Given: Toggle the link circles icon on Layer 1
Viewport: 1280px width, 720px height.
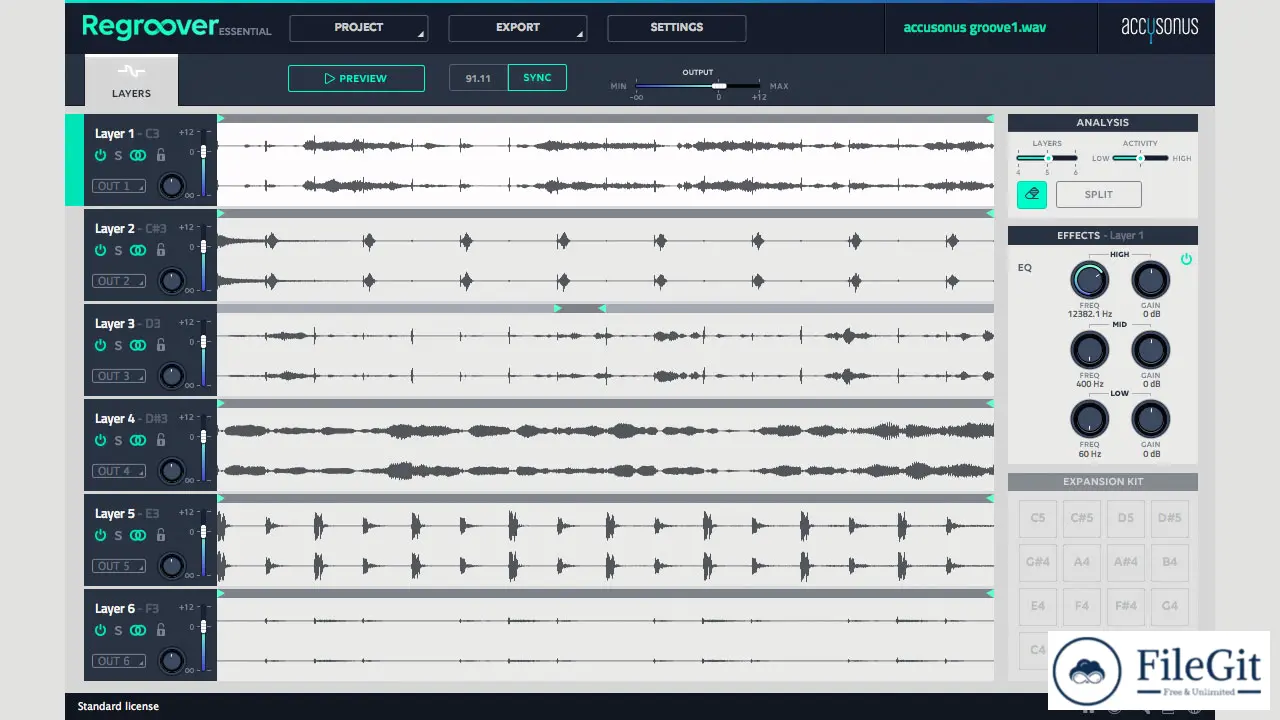Looking at the screenshot, I should [138, 155].
